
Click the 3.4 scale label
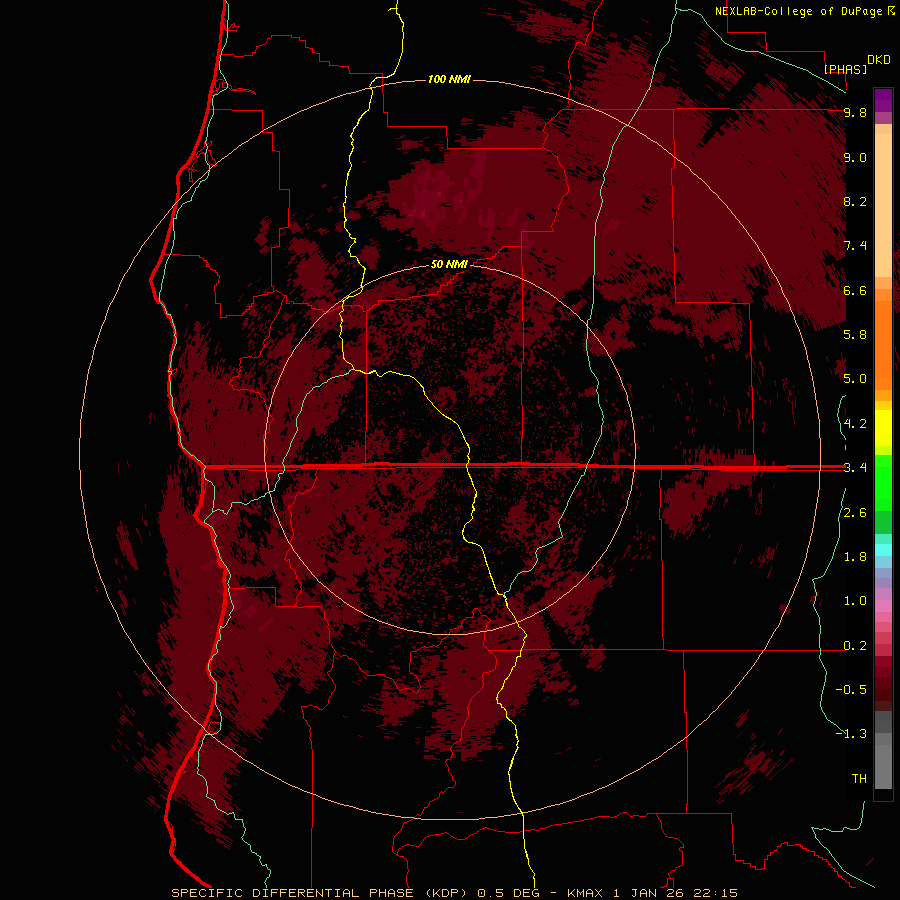(855, 468)
